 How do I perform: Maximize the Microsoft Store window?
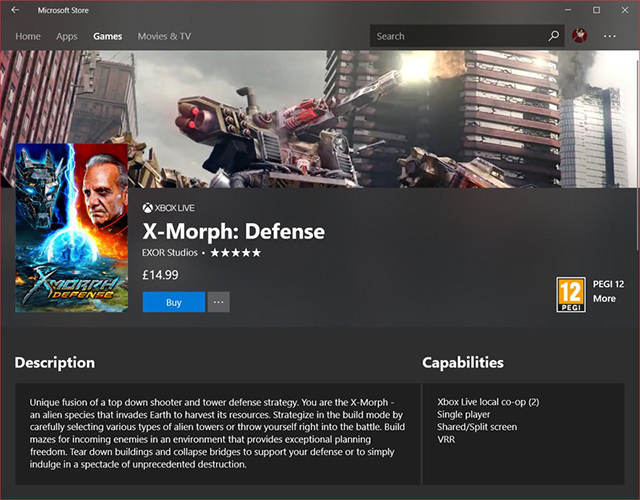(x=596, y=10)
